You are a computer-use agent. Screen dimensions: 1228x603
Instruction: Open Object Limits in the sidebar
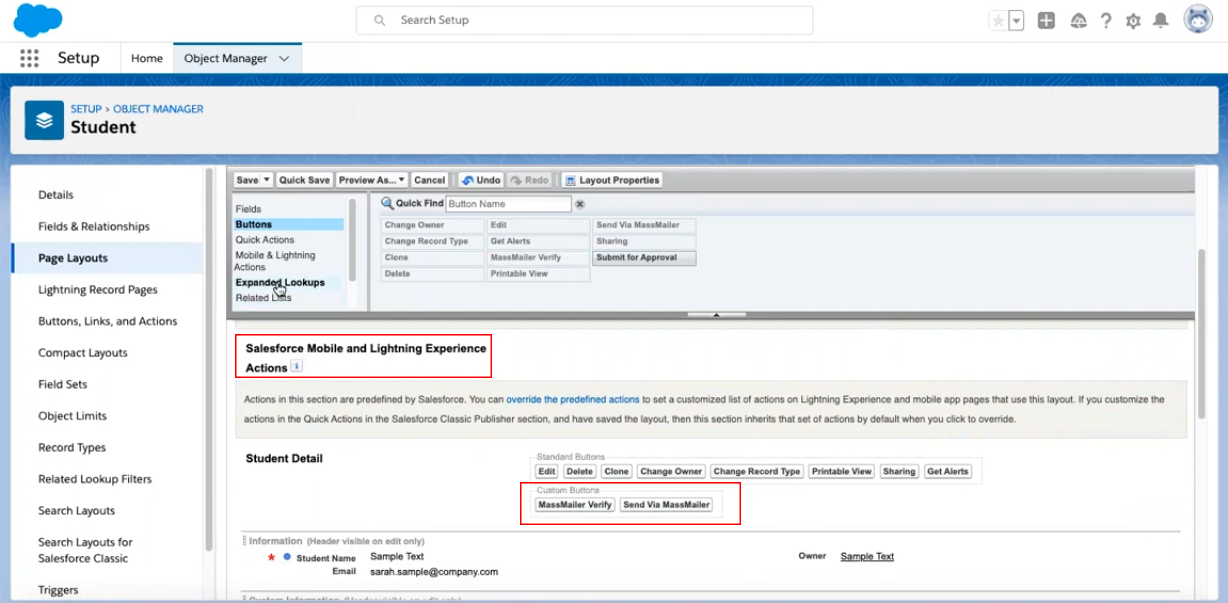click(x=72, y=416)
